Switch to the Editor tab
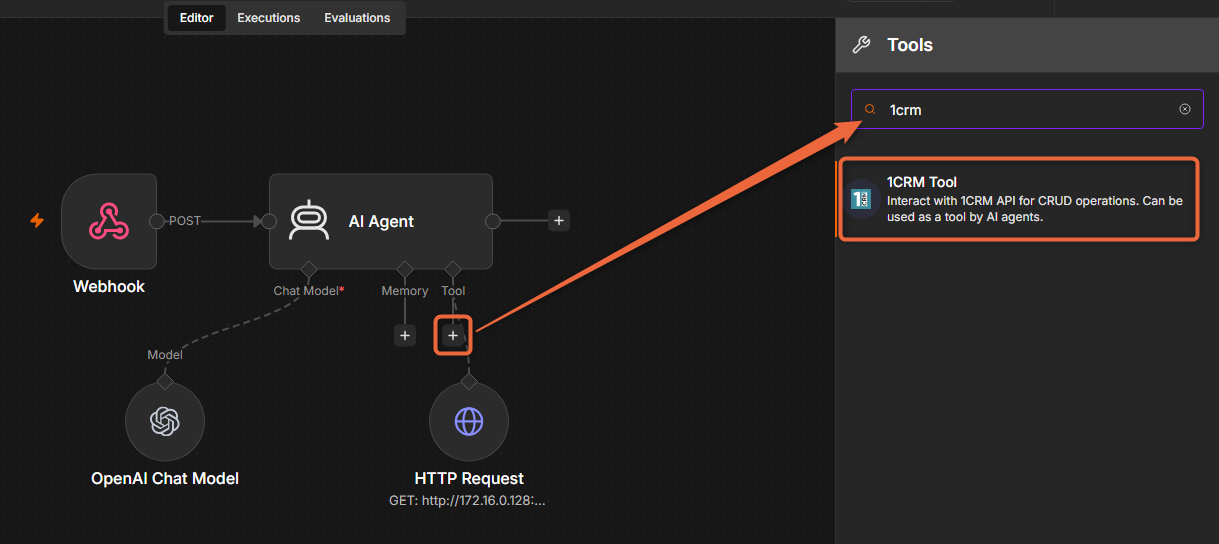Image resolution: width=1219 pixels, height=544 pixels. pos(196,18)
